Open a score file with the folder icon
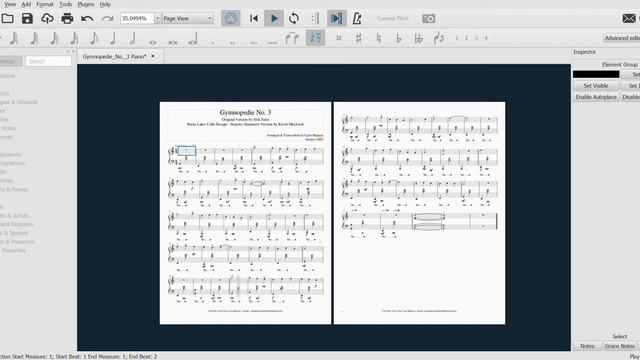This screenshot has height=360, width=640. pos(7,18)
